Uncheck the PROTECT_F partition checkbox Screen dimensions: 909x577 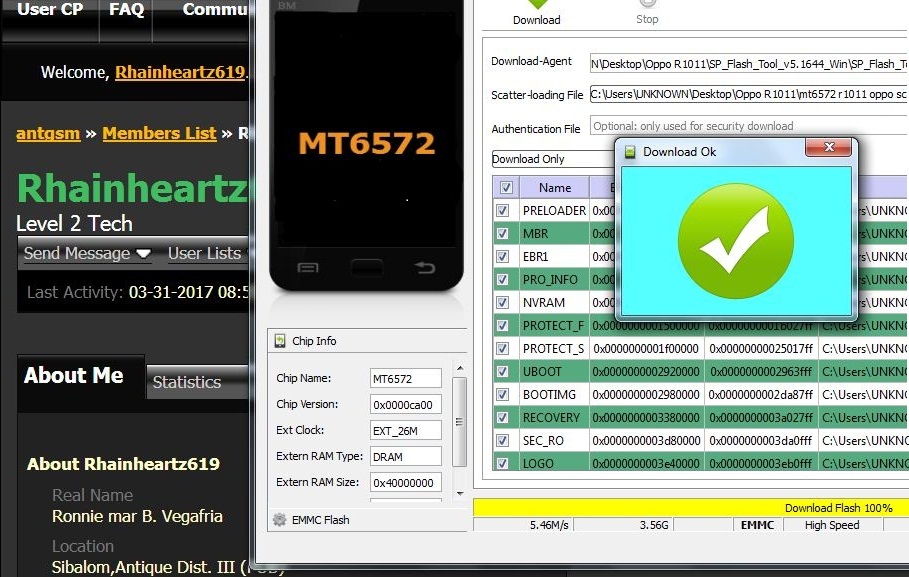[x=503, y=325]
